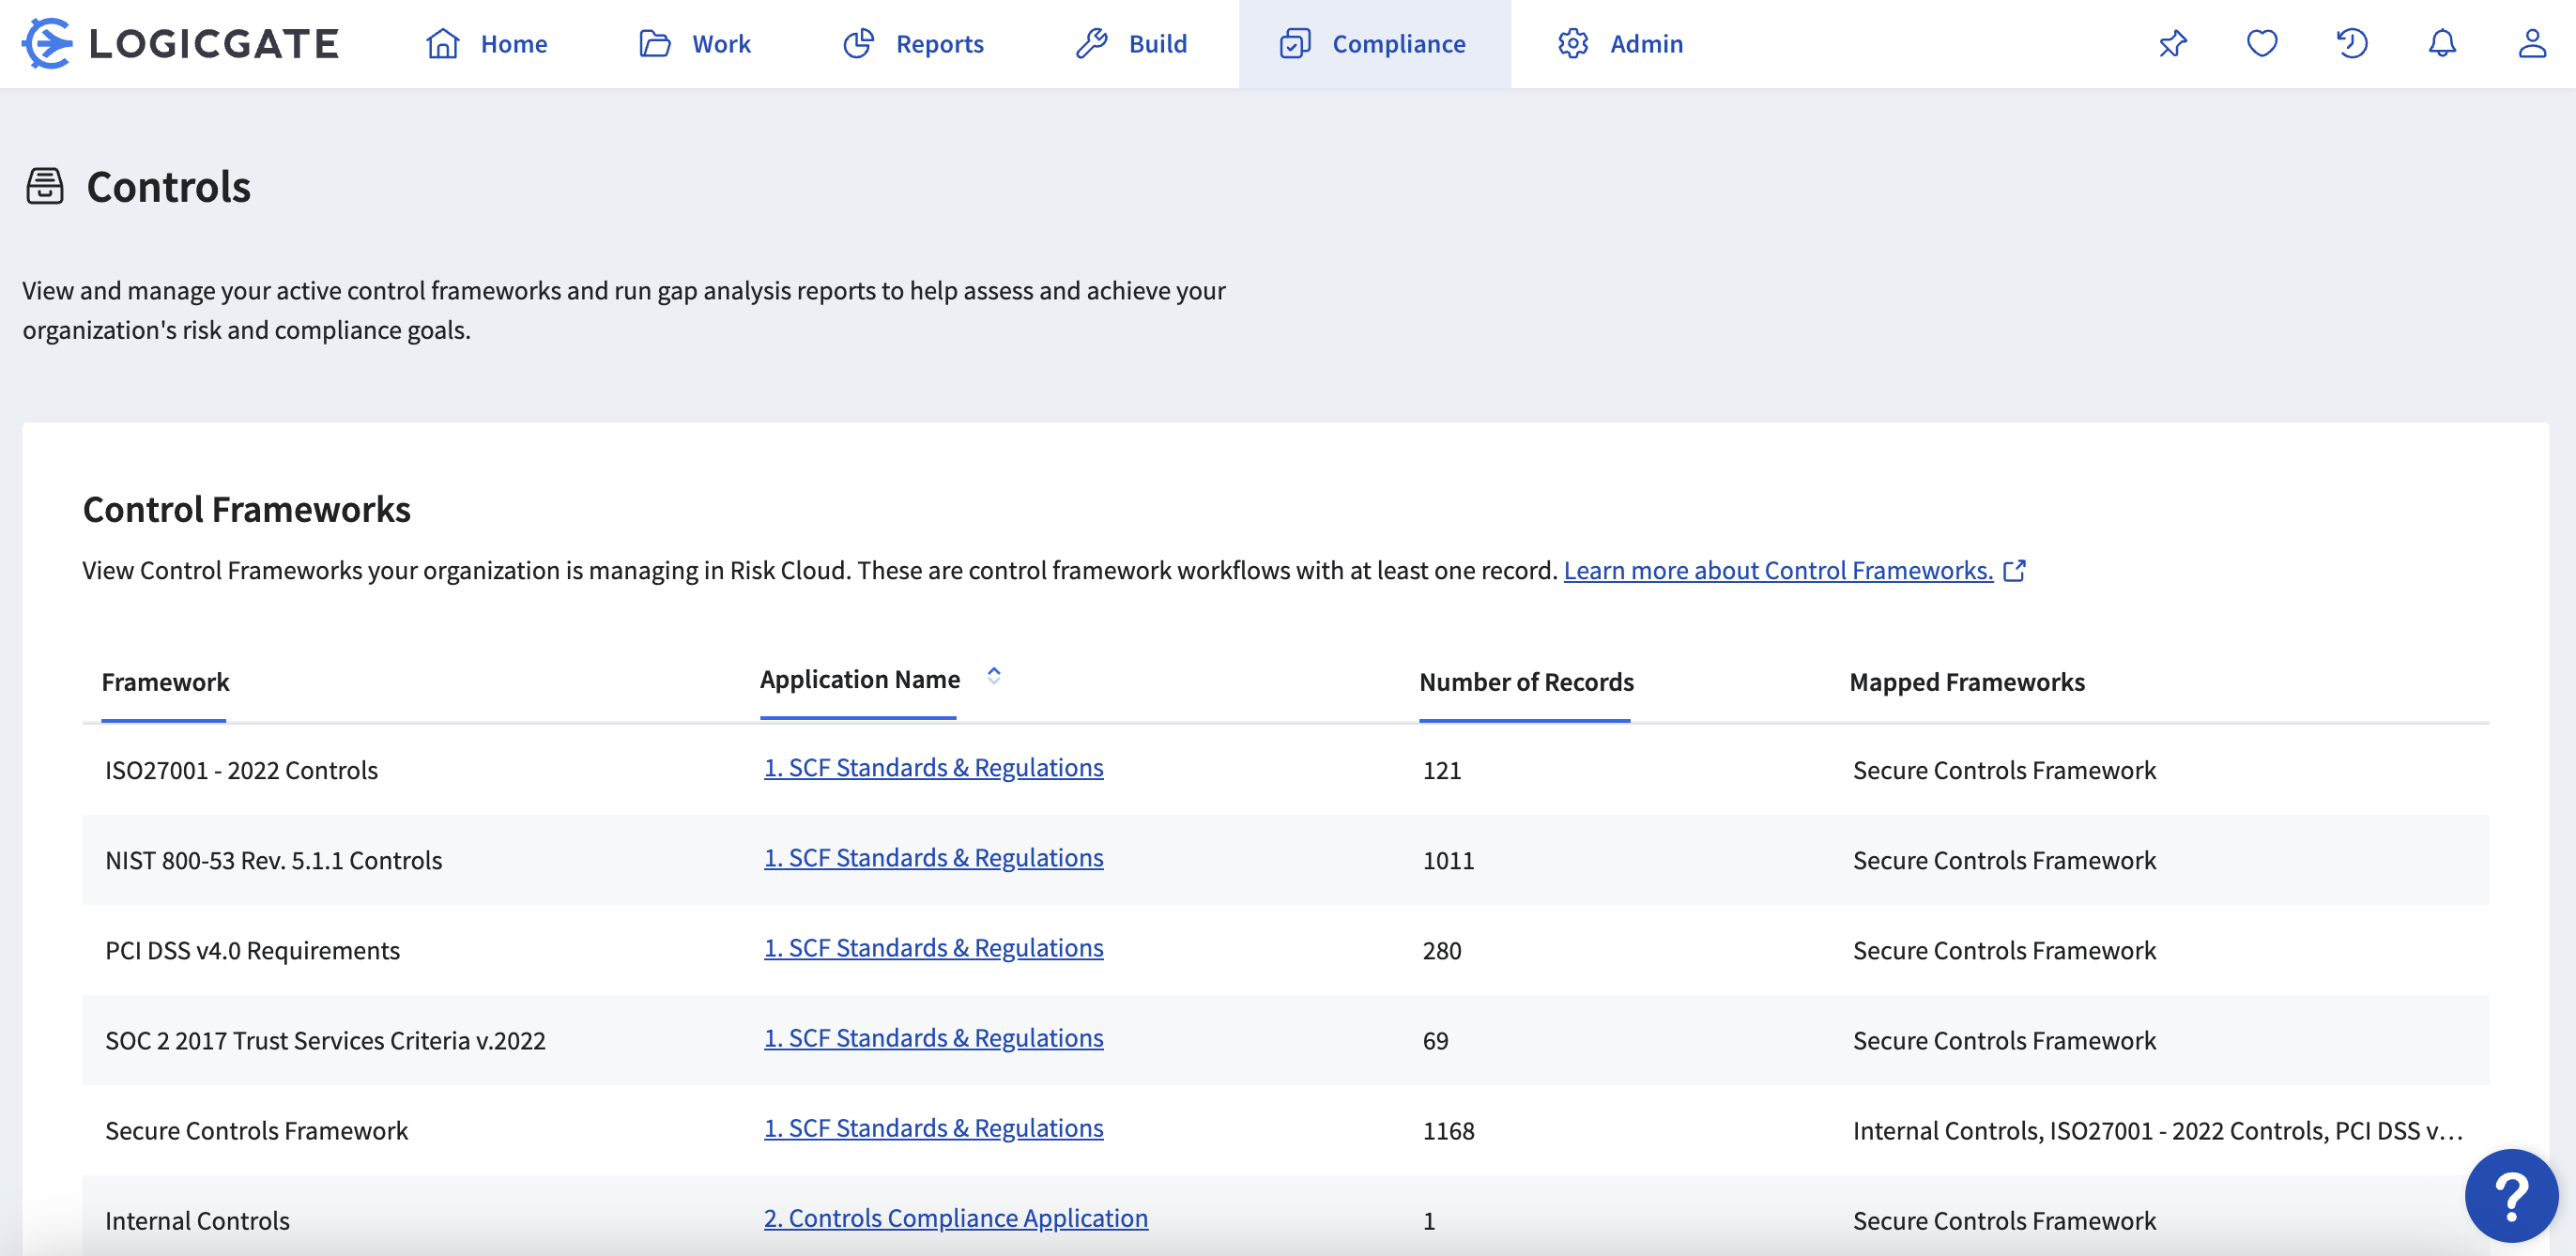Open the help question mark button
Viewport: 2576px width, 1256px height.
2511,1194
